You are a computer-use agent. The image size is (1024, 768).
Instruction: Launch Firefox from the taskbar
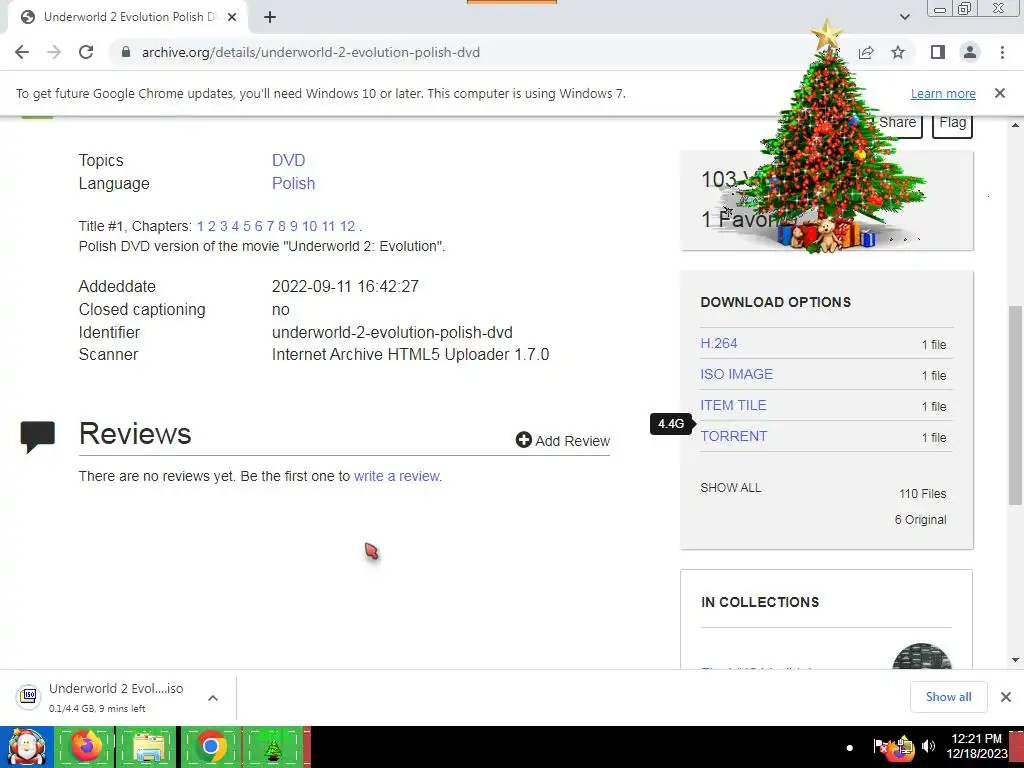[85, 747]
